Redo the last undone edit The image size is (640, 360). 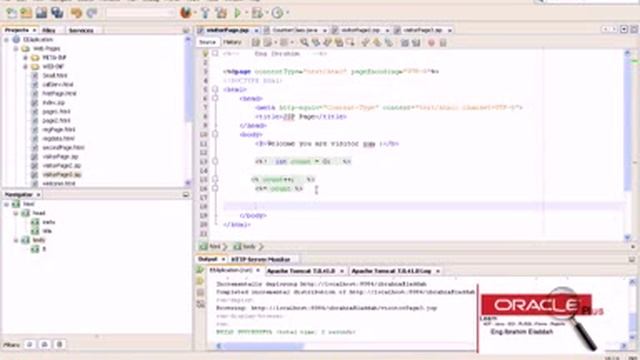91,13
